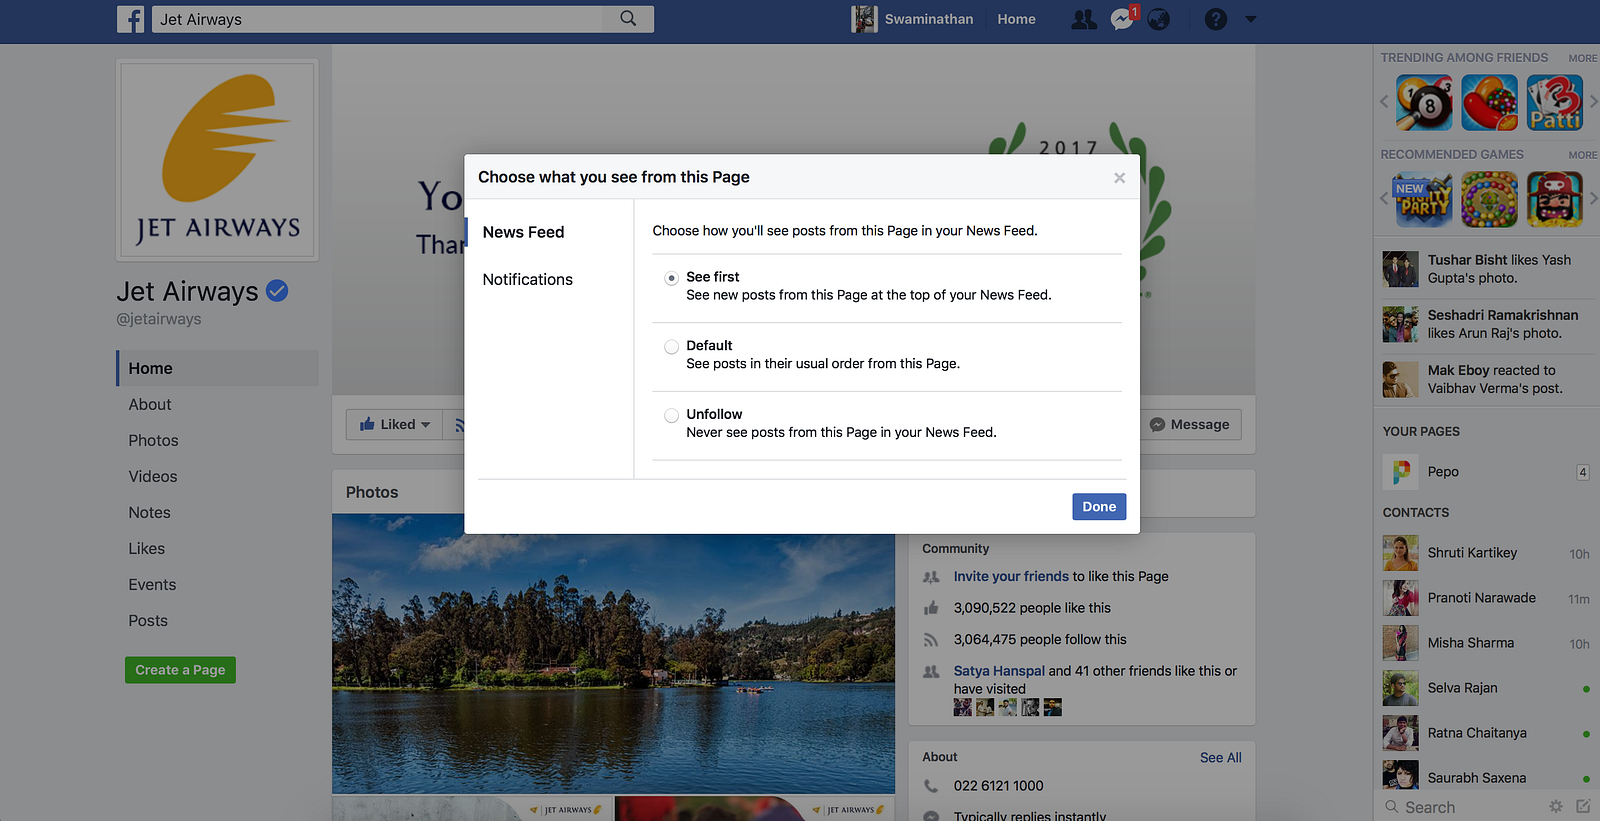The height and width of the screenshot is (821, 1600).
Task: Open the Candy Crush game icon
Action: 1489,103
